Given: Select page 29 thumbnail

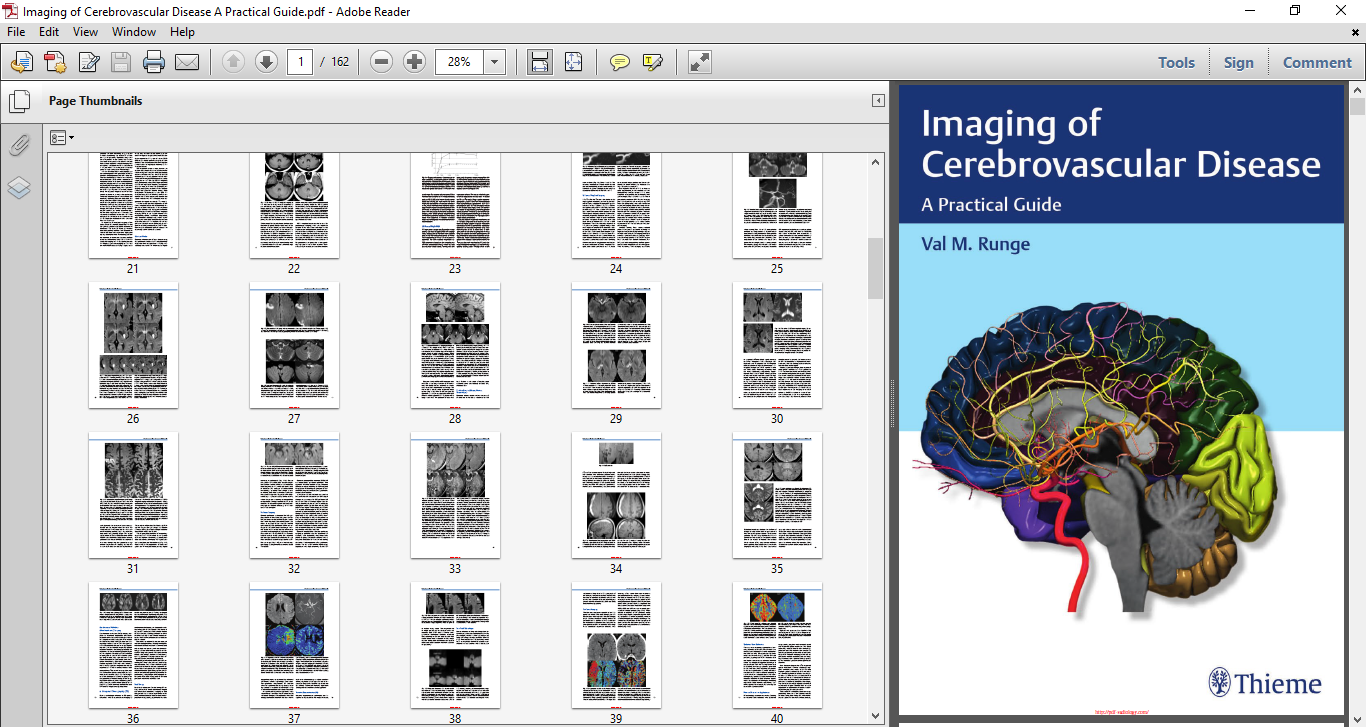Looking at the screenshot, I should click(x=616, y=345).
